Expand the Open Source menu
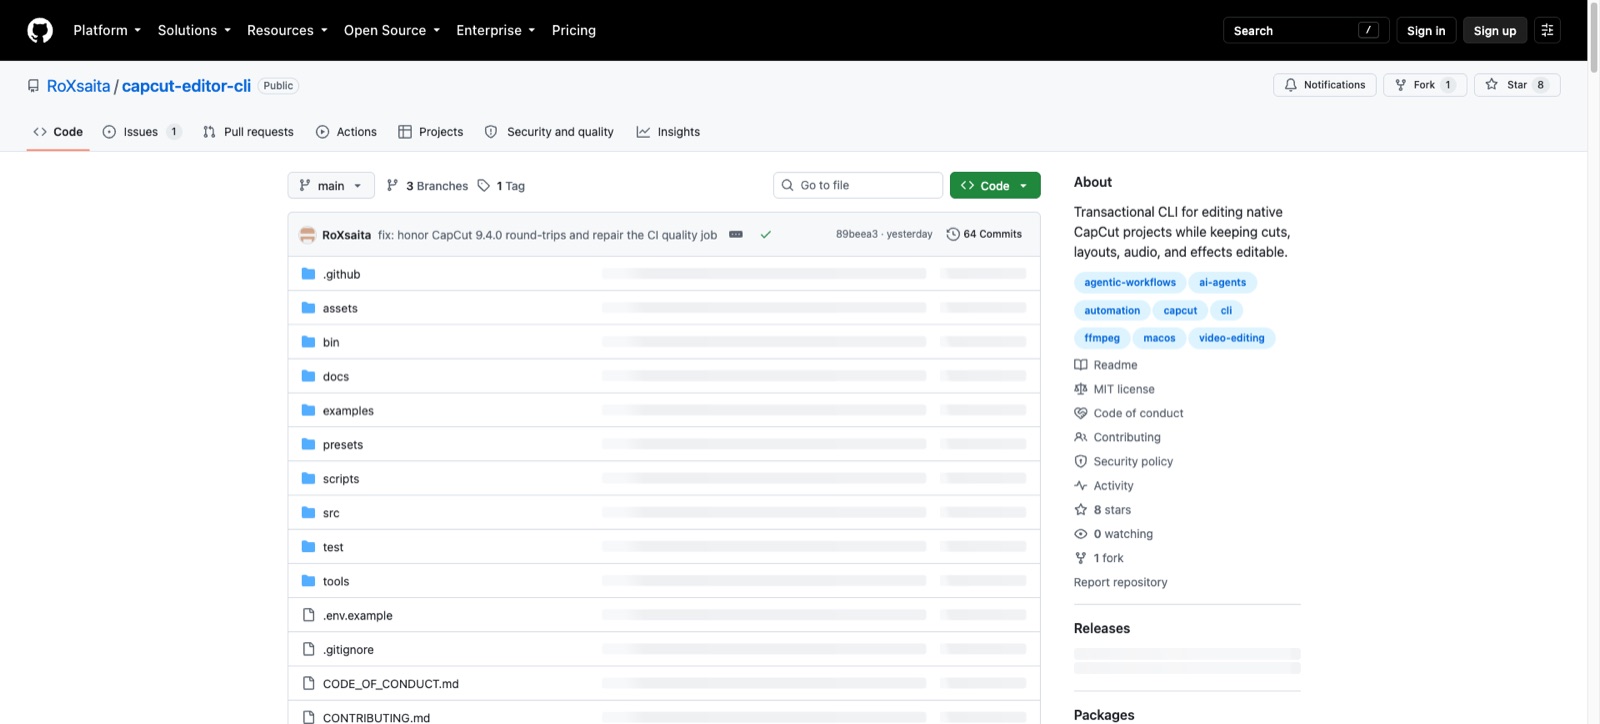The image size is (1600, 724). [392, 30]
